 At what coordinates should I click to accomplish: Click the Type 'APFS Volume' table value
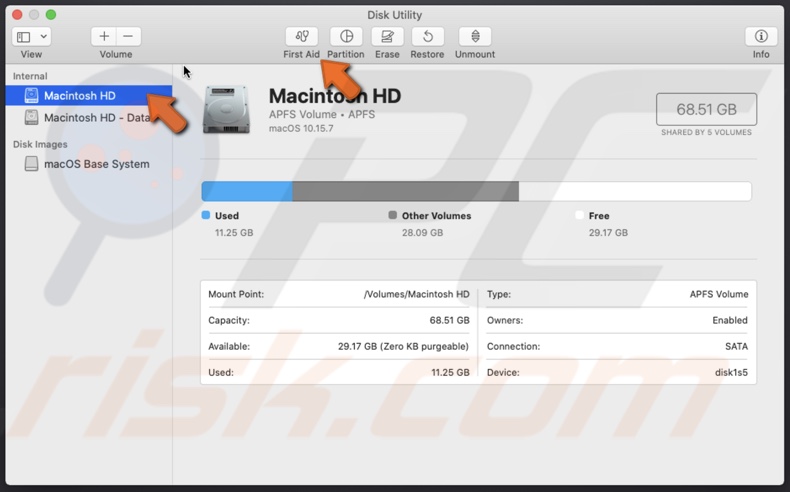[x=719, y=294]
